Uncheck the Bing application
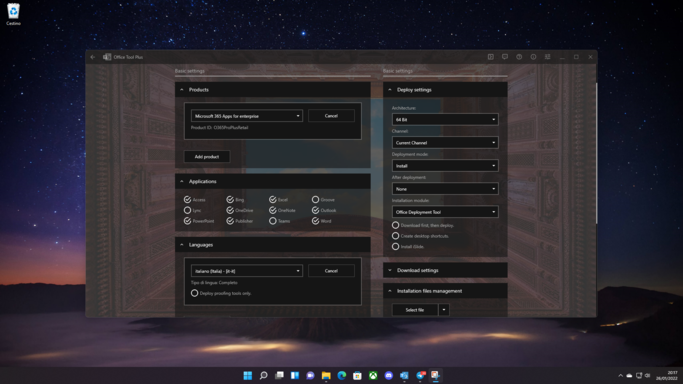 pyautogui.click(x=230, y=199)
